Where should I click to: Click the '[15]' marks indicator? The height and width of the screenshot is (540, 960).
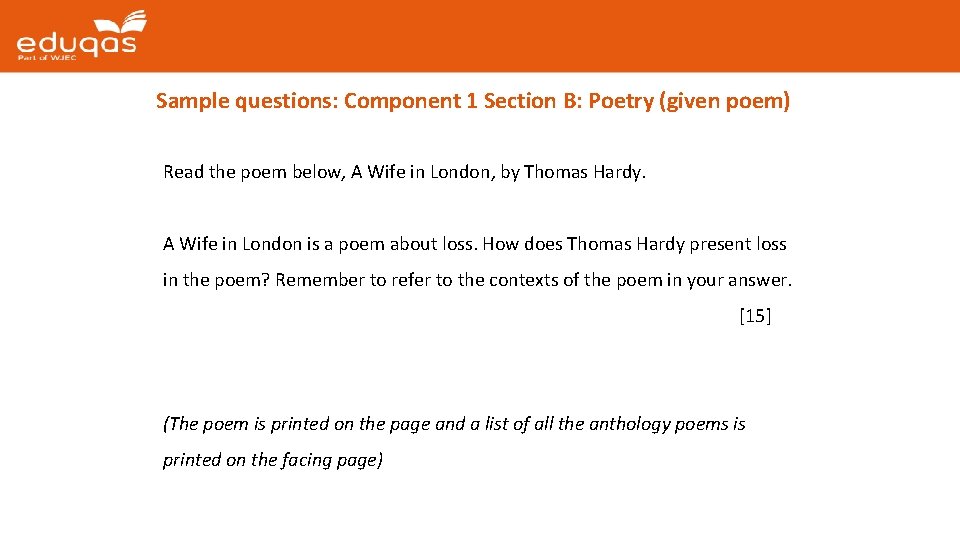click(755, 316)
